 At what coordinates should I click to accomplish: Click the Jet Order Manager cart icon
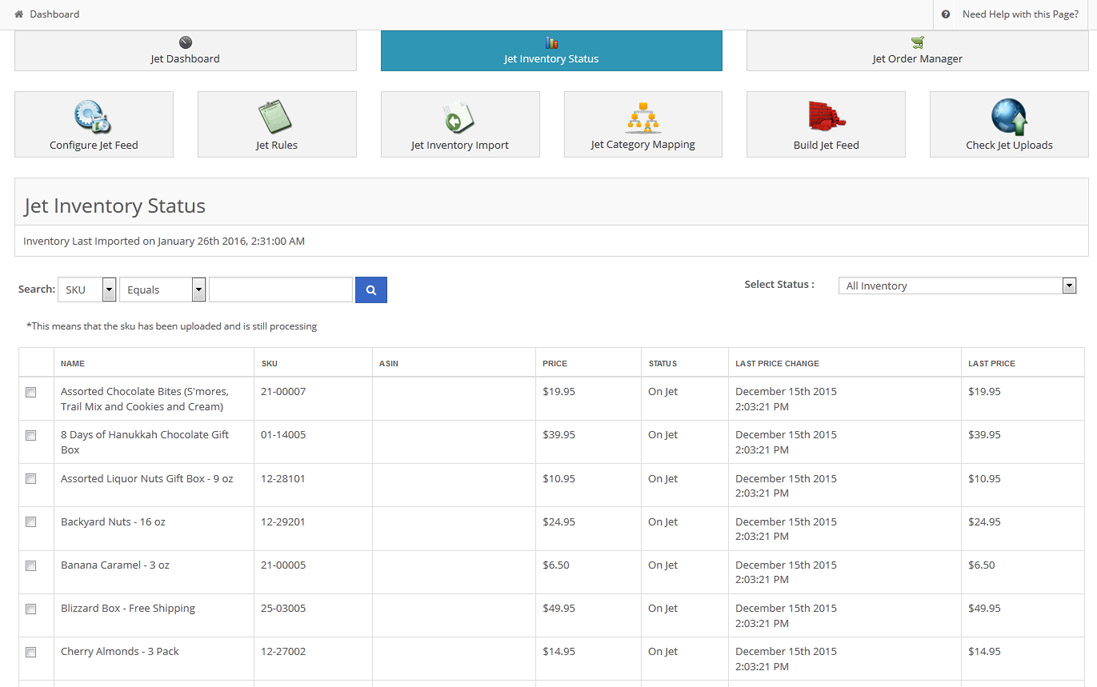(917, 43)
